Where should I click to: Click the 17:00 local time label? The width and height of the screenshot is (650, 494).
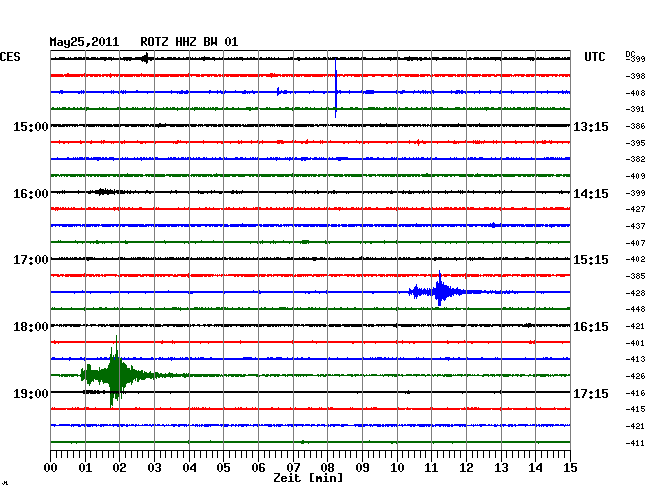(x=31, y=260)
